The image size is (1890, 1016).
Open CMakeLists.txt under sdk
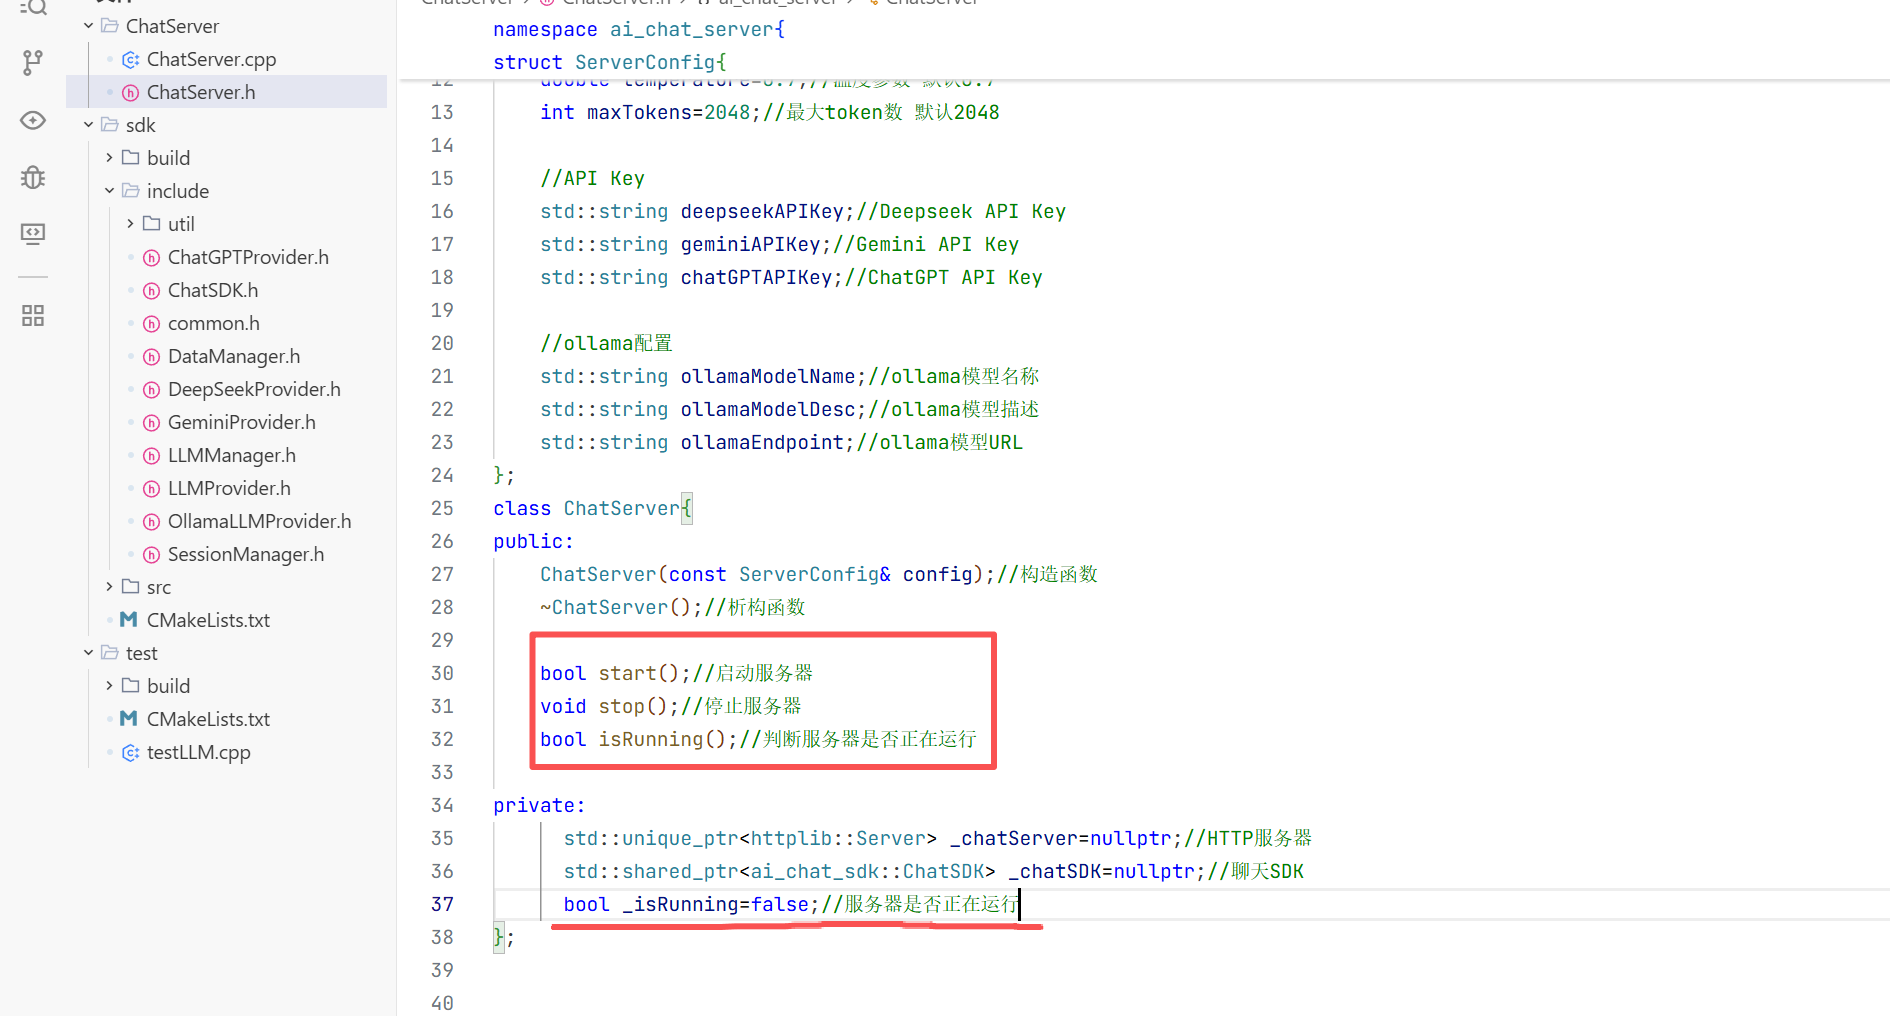pos(208,620)
